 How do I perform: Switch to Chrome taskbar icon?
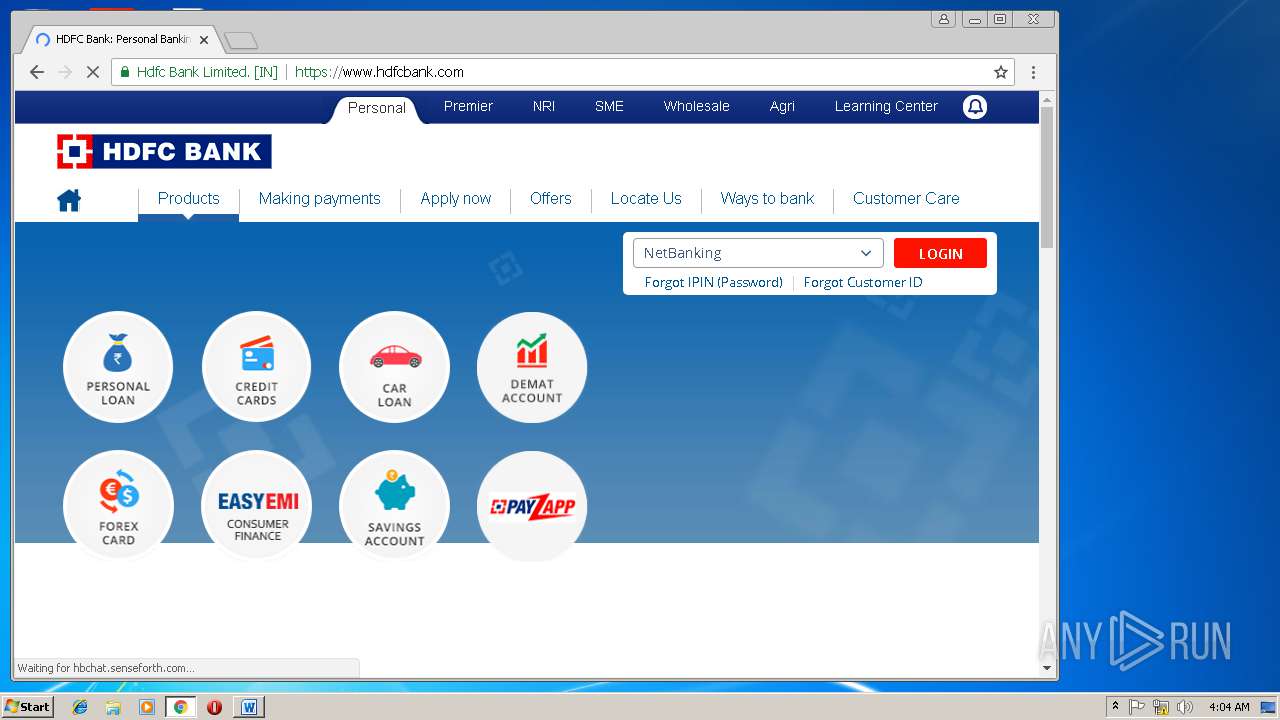coord(180,707)
